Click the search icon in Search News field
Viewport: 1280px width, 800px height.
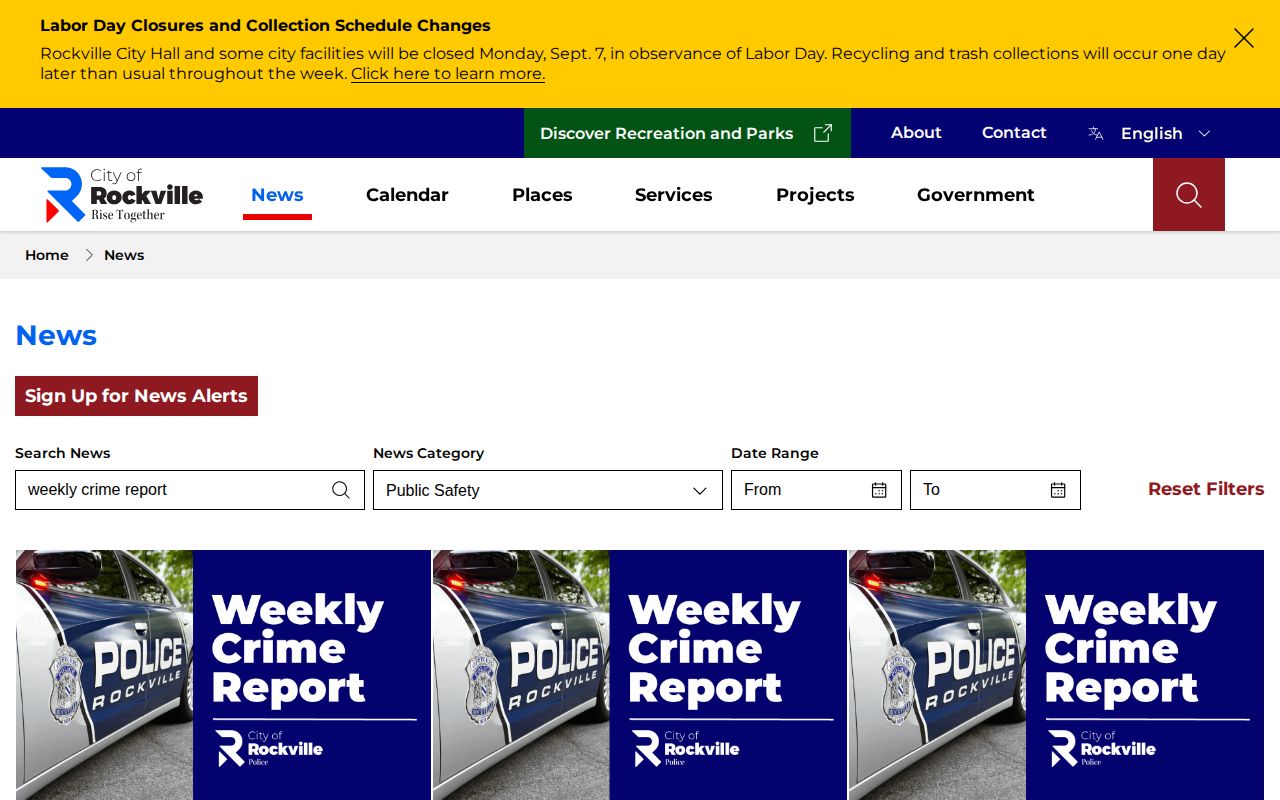341,490
